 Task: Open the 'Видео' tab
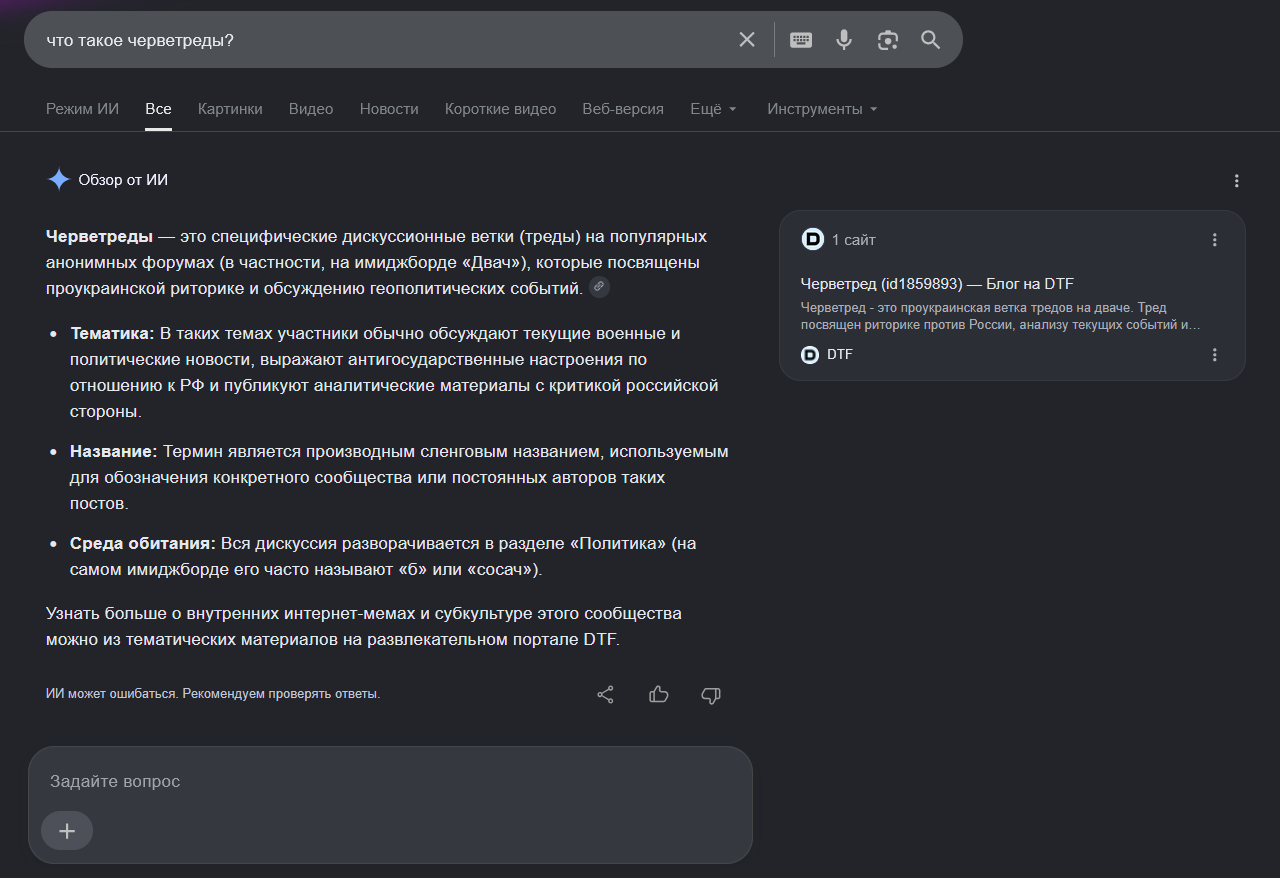coord(311,109)
